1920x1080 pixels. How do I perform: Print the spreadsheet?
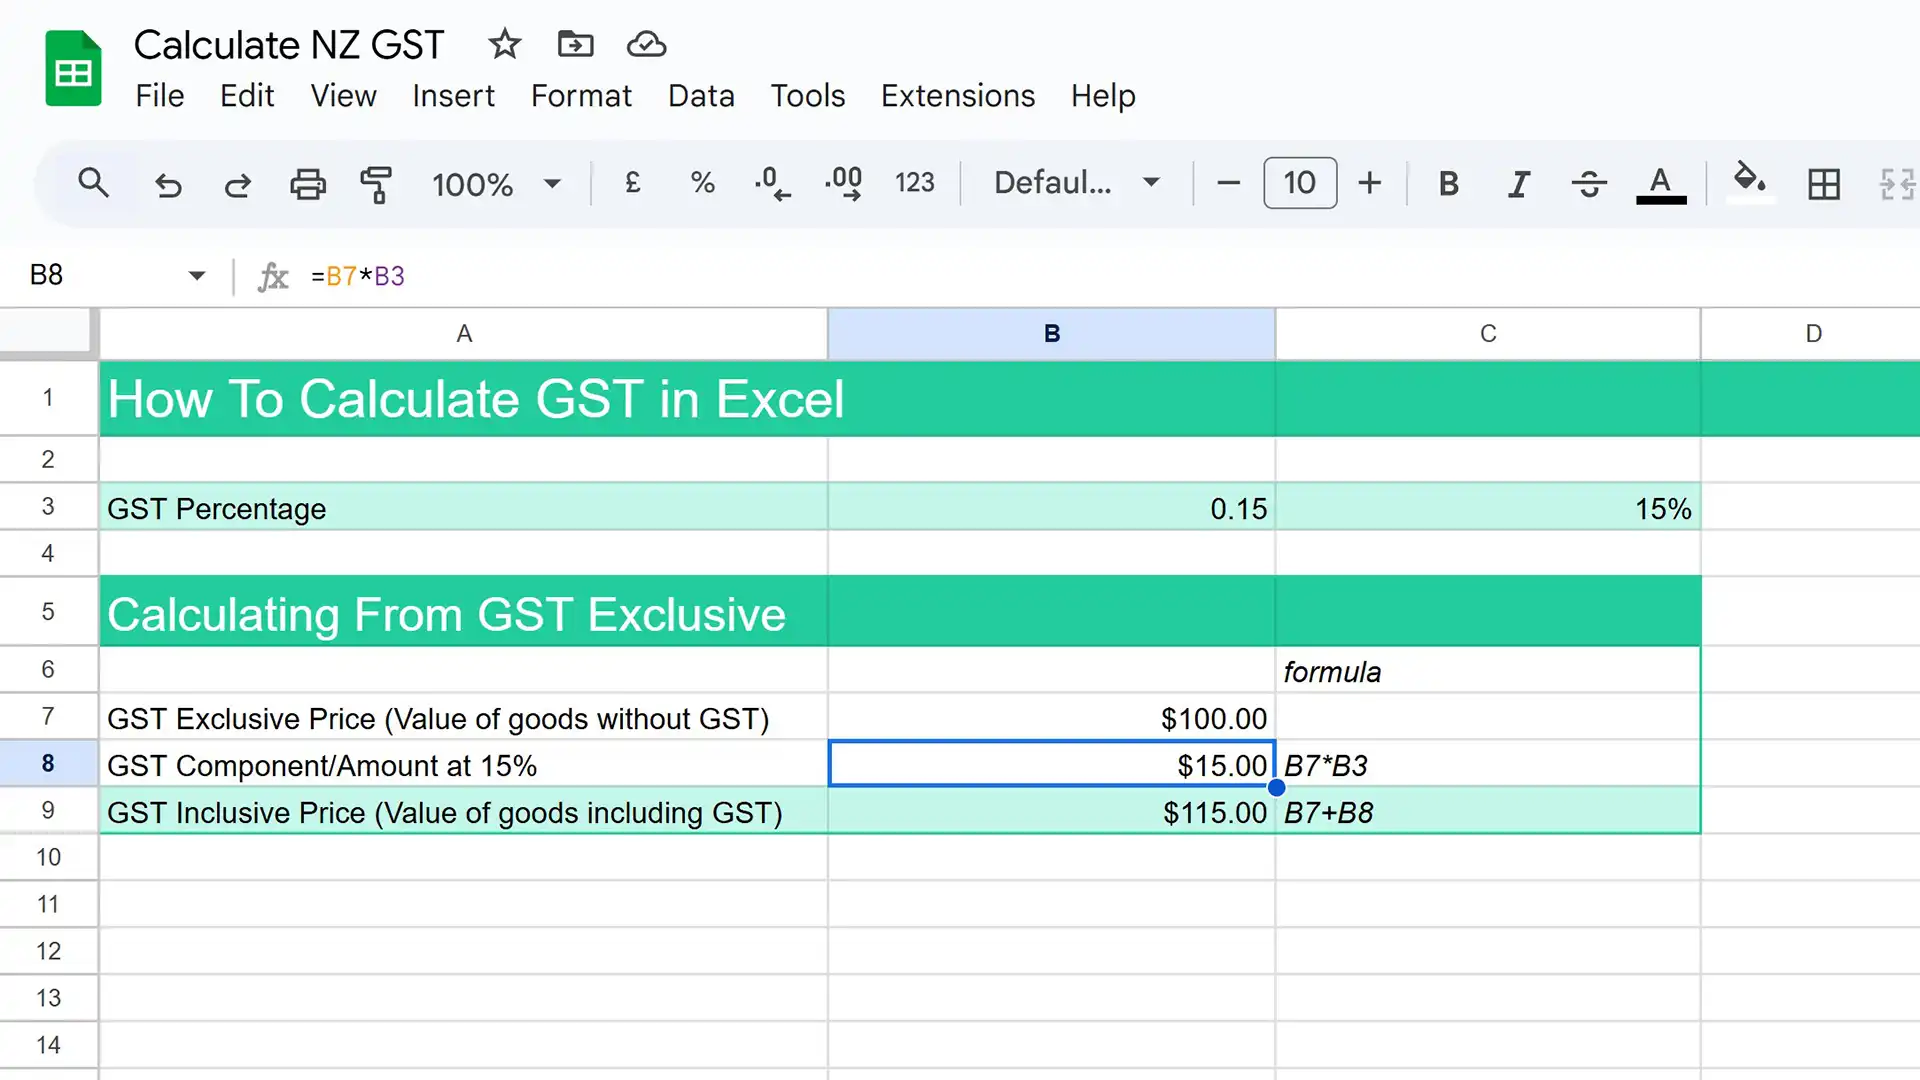(x=307, y=184)
